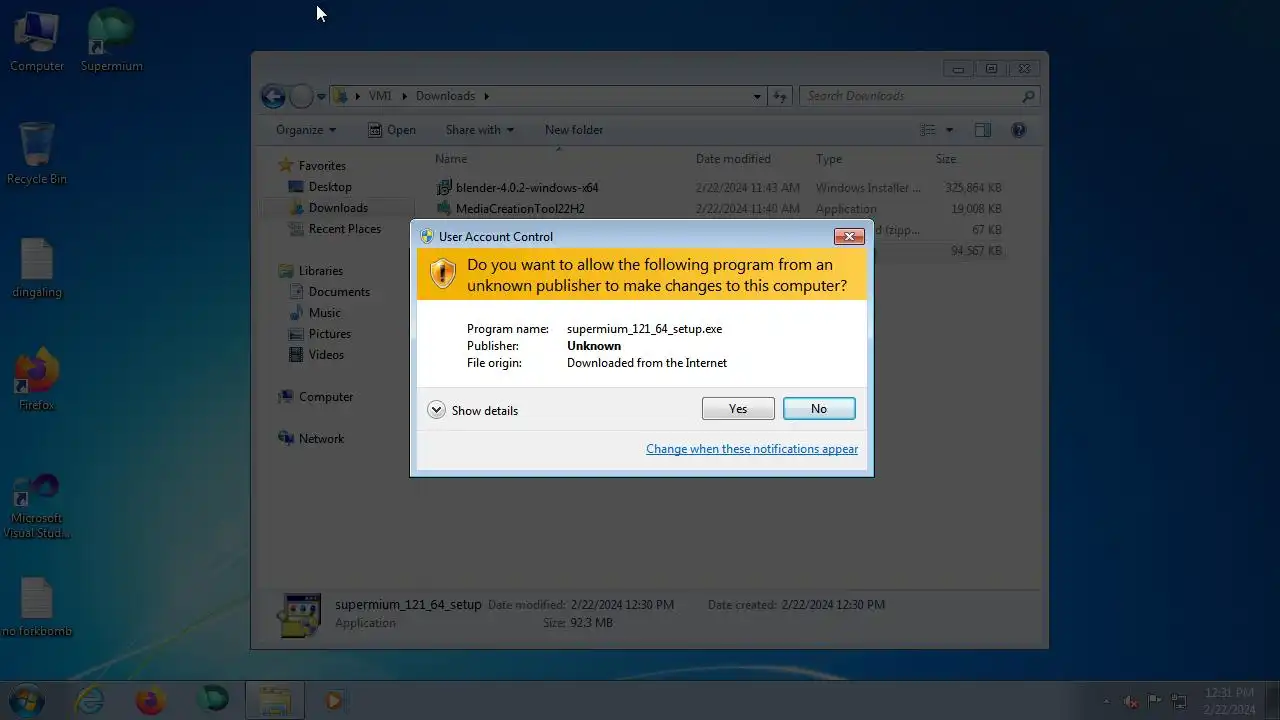
Task: Select blender-4.0.2-windows-x64 file
Action: (527, 188)
